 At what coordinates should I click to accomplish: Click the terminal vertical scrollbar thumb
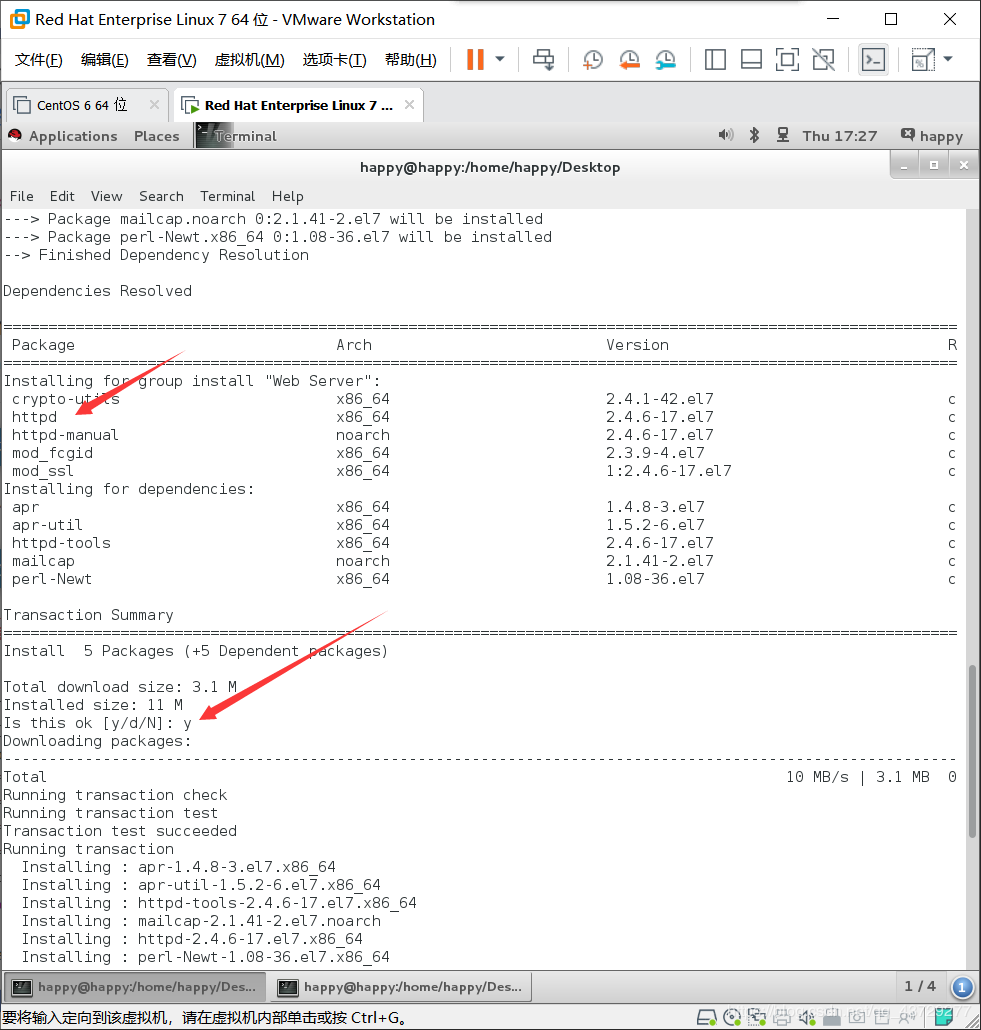(972, 751)
